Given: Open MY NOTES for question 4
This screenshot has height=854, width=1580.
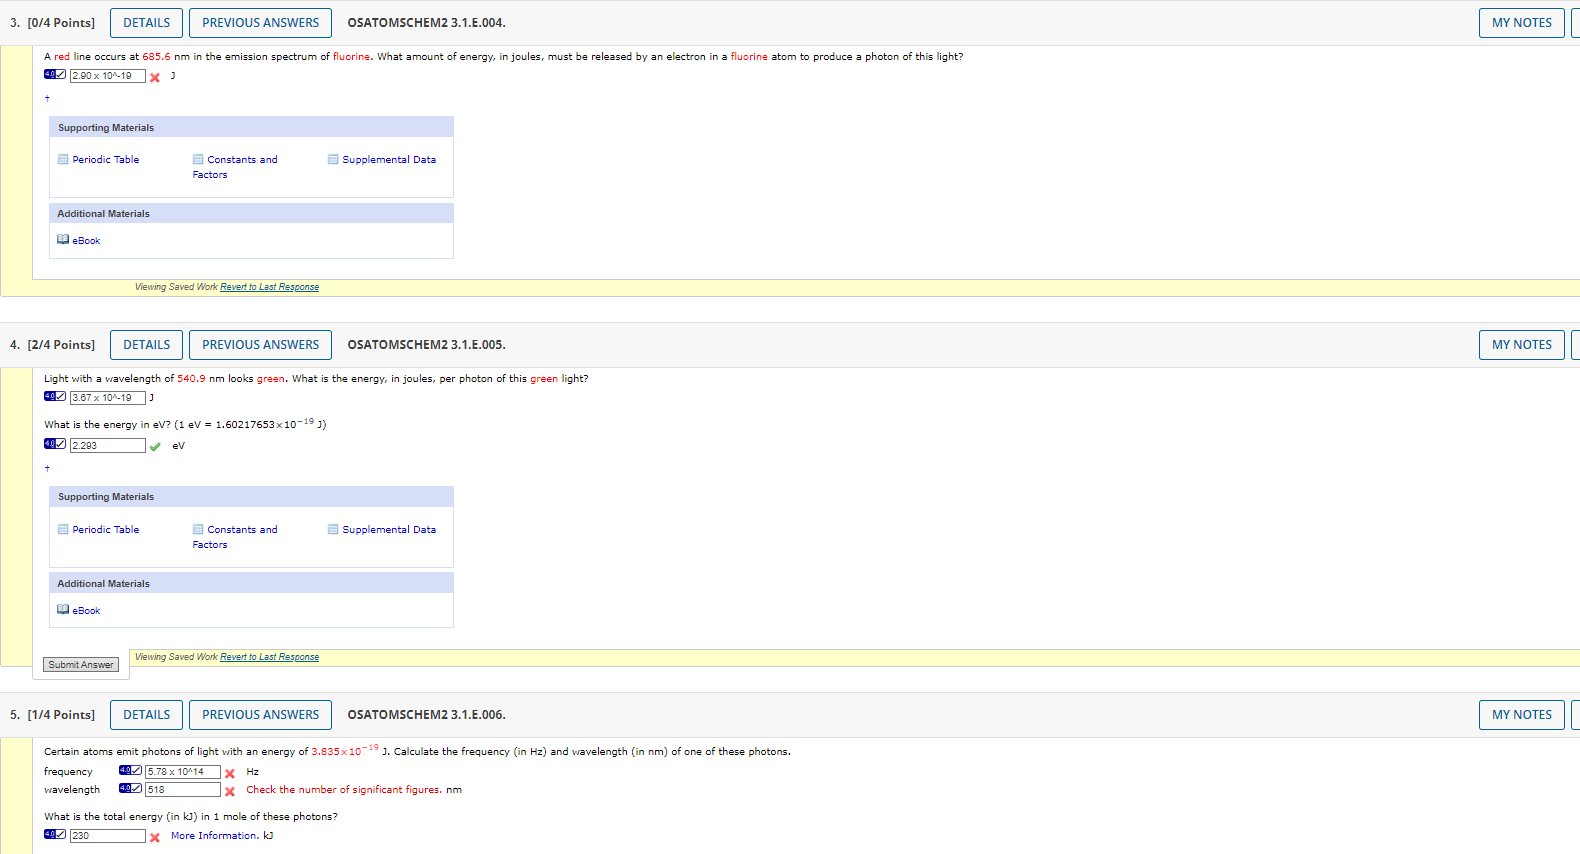Looking at the screenshot, I should pyautogui.click(x=1522, y=345).
